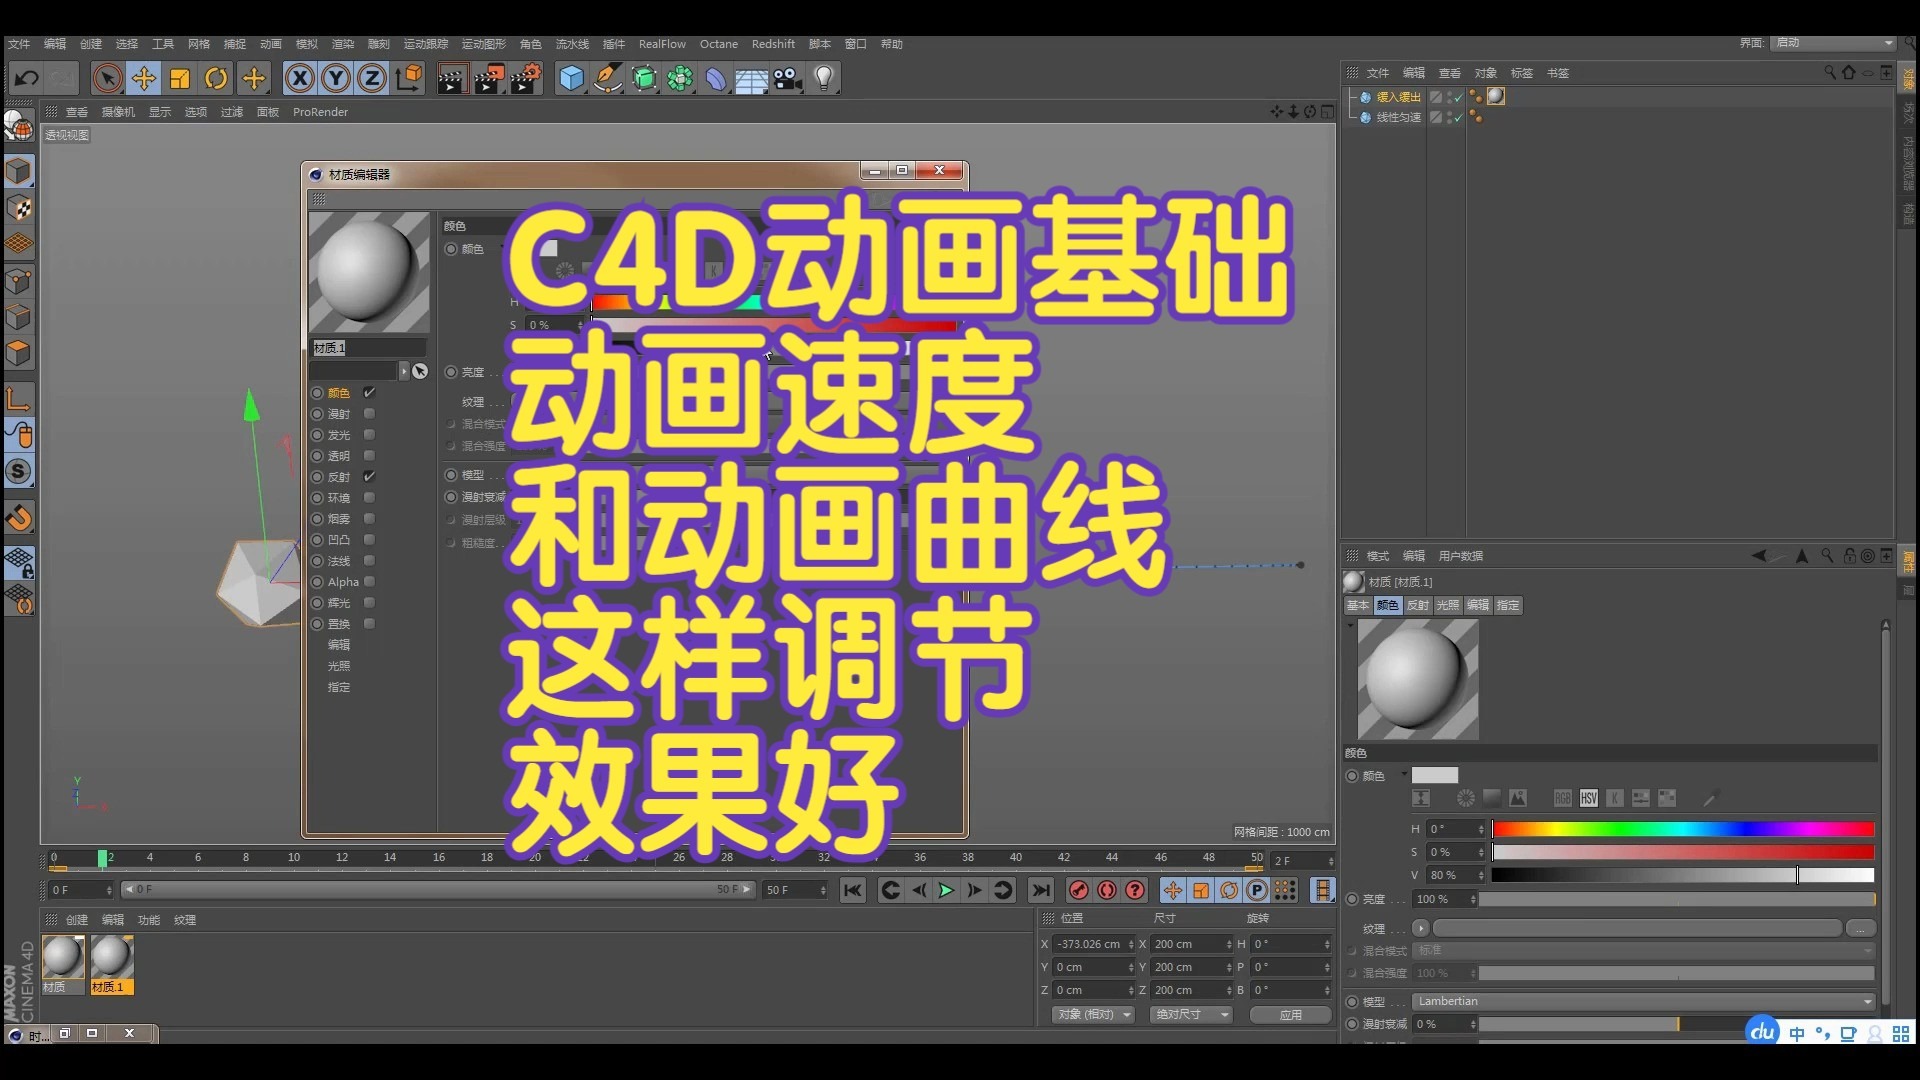Collapse the material preview triangle in the attributes panel
This screenshot has width=1920, height=1080.
pos(1350,626)
